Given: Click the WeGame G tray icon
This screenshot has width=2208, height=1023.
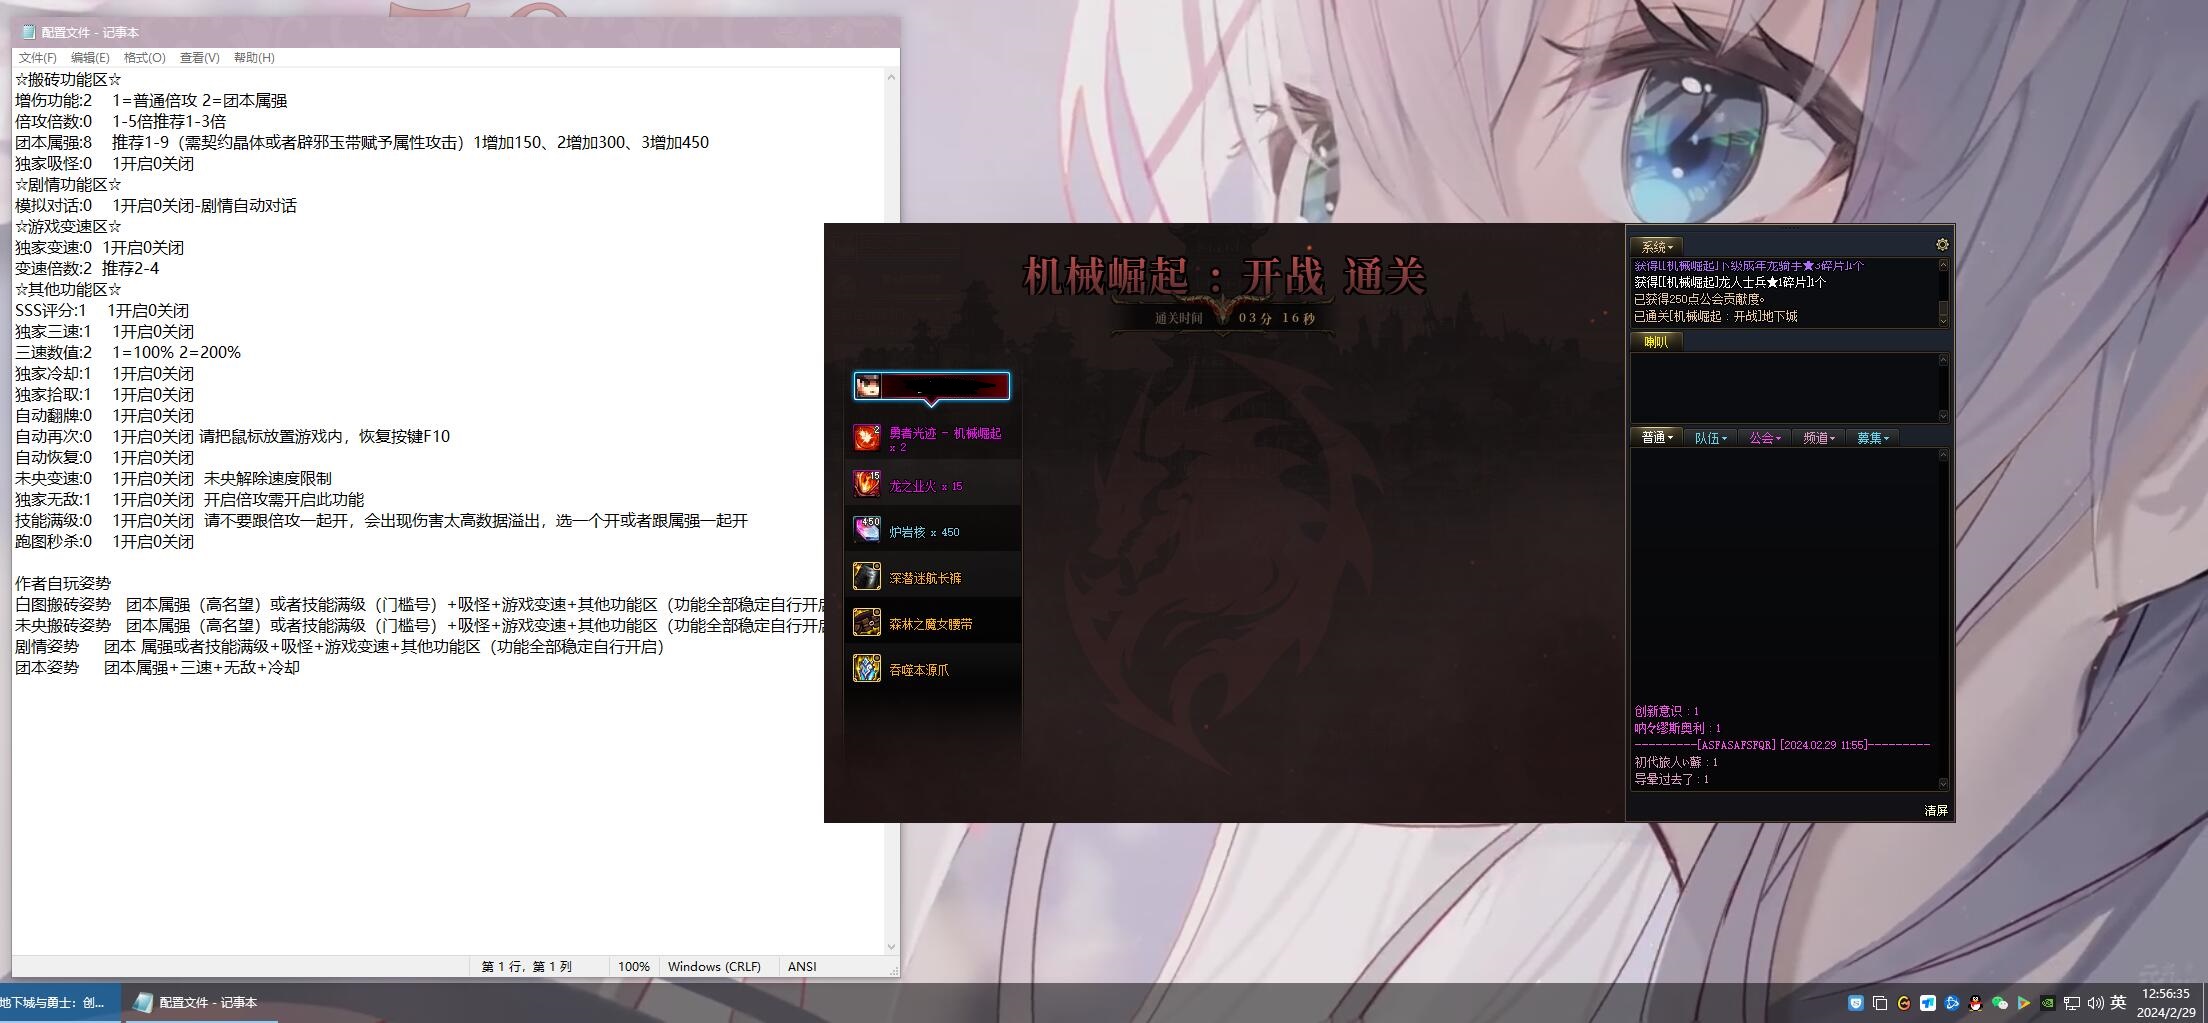Looking at the screenshot, I should 1903,1003.
